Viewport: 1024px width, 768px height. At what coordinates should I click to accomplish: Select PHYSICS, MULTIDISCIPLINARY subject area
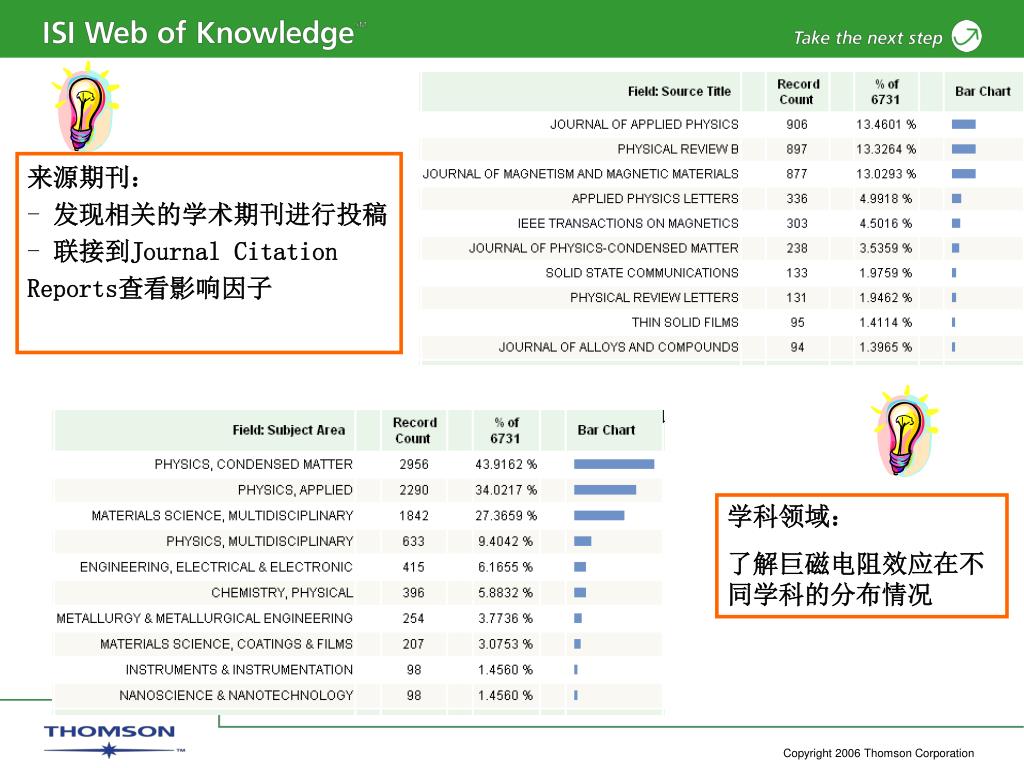click(x=259, y=541)
